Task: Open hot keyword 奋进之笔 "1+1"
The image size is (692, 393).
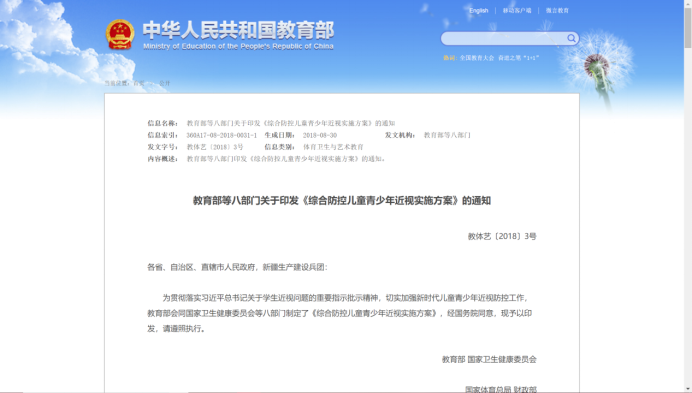Action: (x=519, y=58)
